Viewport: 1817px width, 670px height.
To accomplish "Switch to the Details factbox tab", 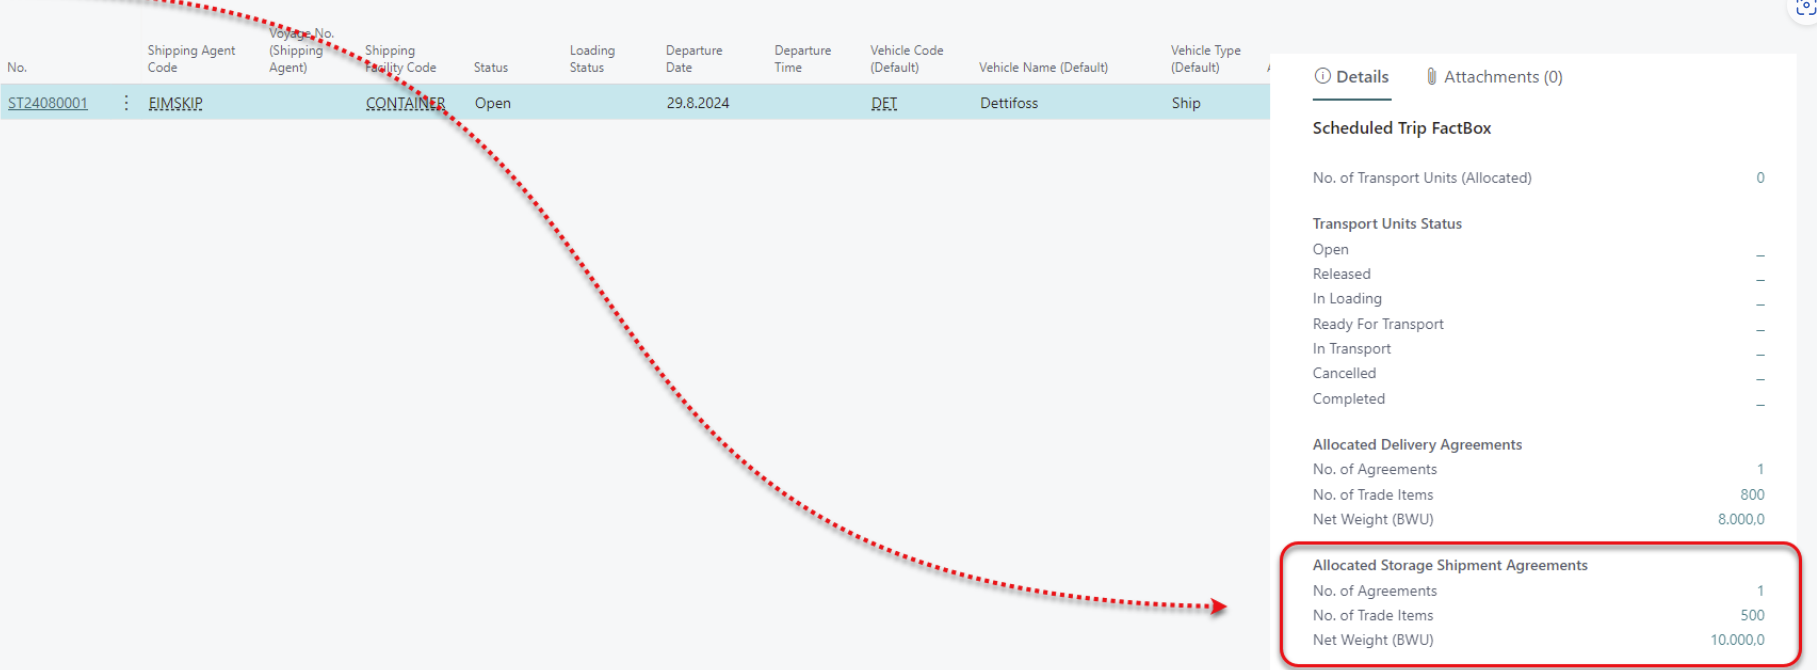I will pyautogui.click(x=1351, y=77).
